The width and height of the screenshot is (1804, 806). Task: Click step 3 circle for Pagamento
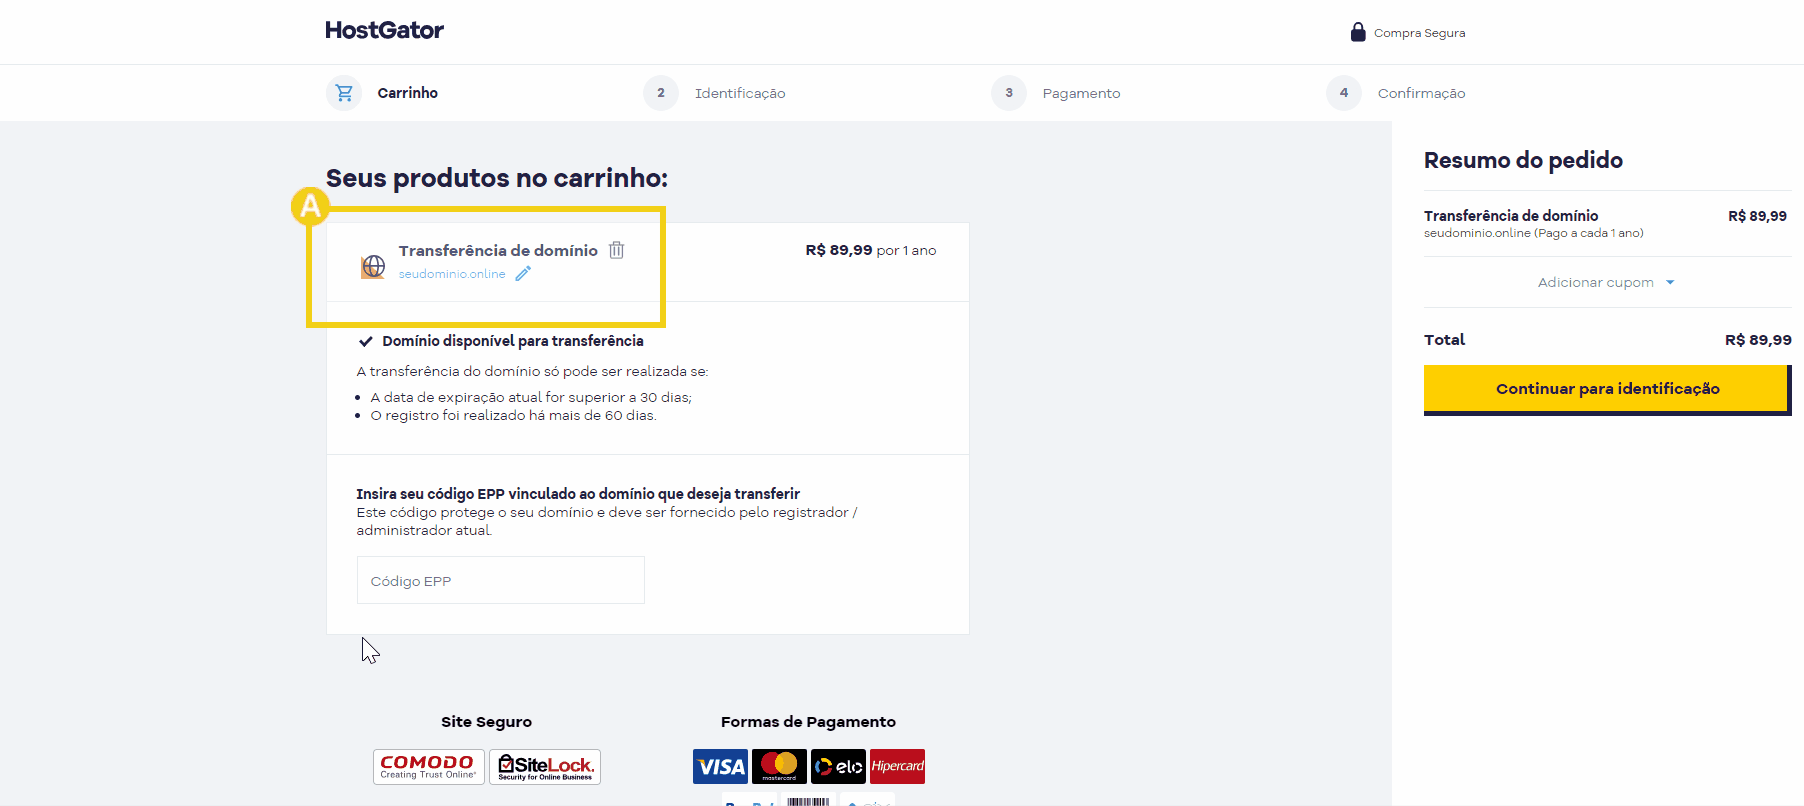point(1009,93)
